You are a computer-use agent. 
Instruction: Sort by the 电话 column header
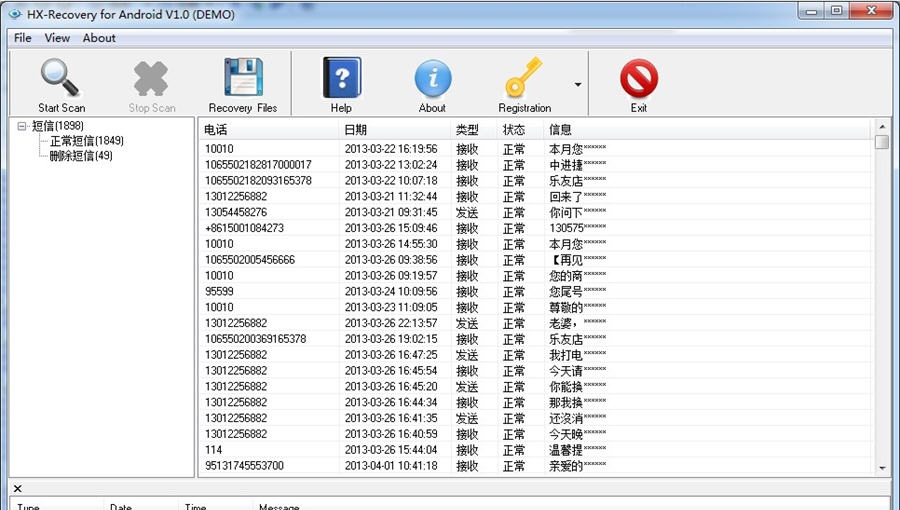[x=269, y=130]
